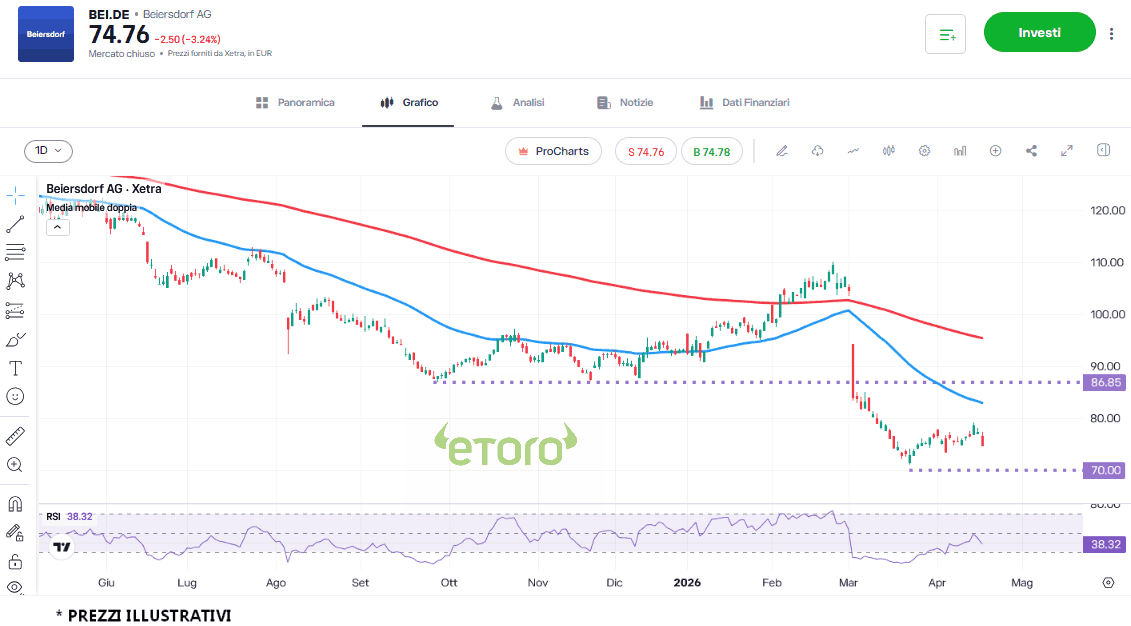The width and height of the screenshot is (1131, 626).
Task: Open the emoji sticker tool
Action: 16,396
